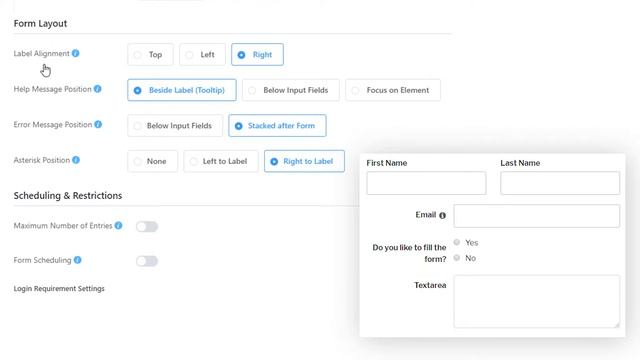Click the Label Alignment label text

41,53
